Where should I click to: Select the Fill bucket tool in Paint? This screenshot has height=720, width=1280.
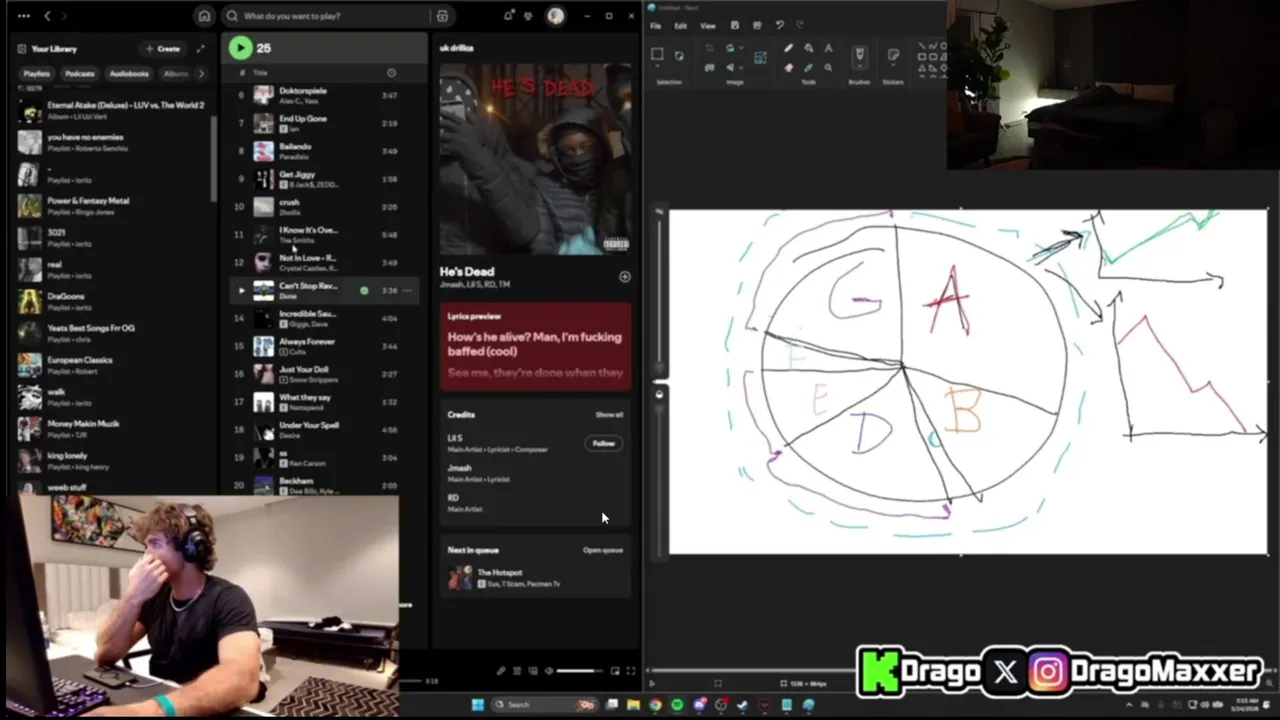pyautogui.click(x=808, y=48)
